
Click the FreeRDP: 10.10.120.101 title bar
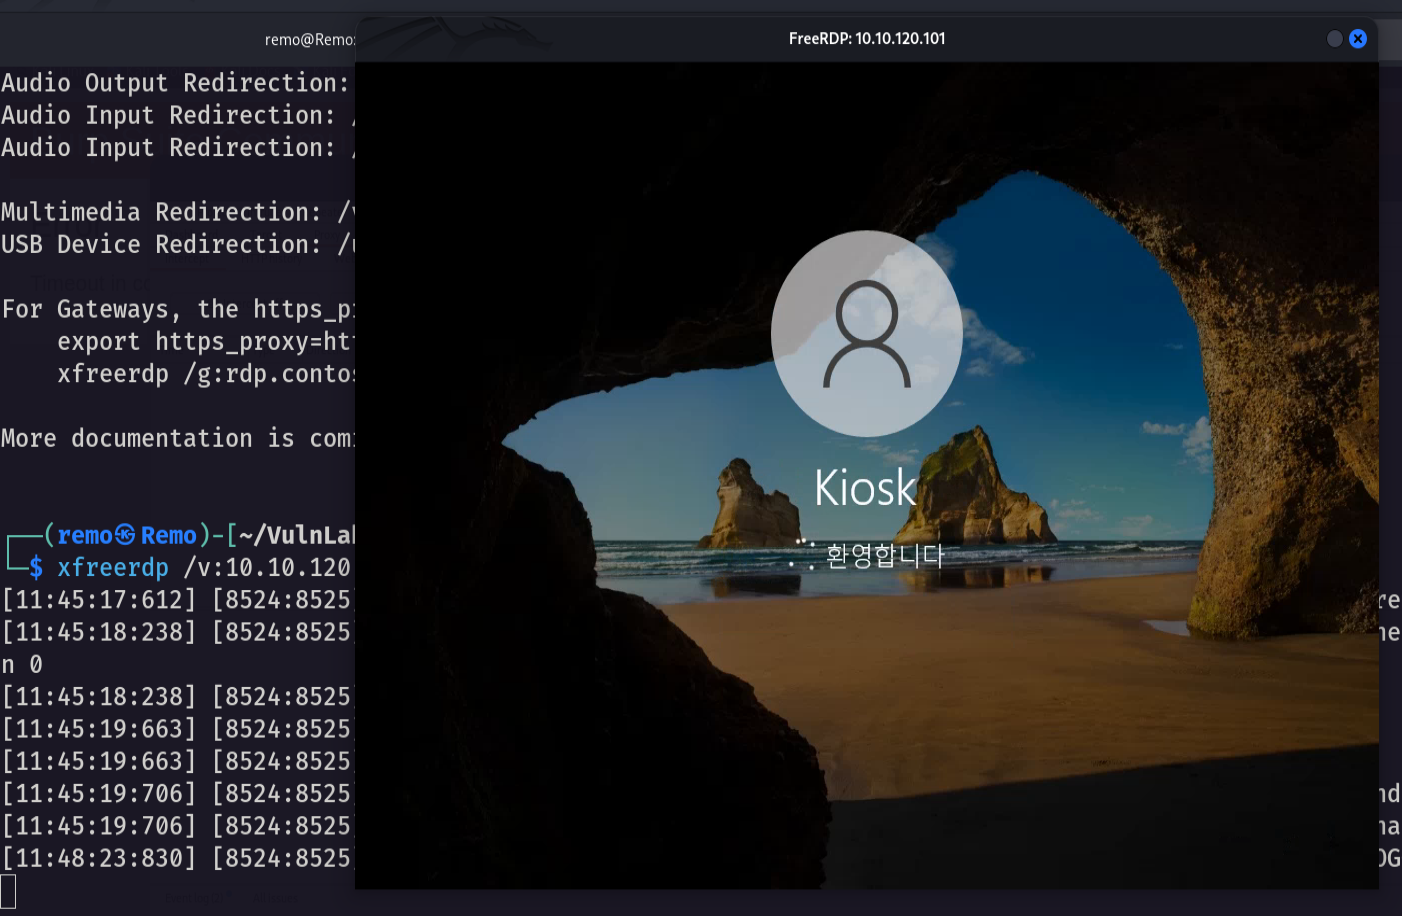point(867,39)
